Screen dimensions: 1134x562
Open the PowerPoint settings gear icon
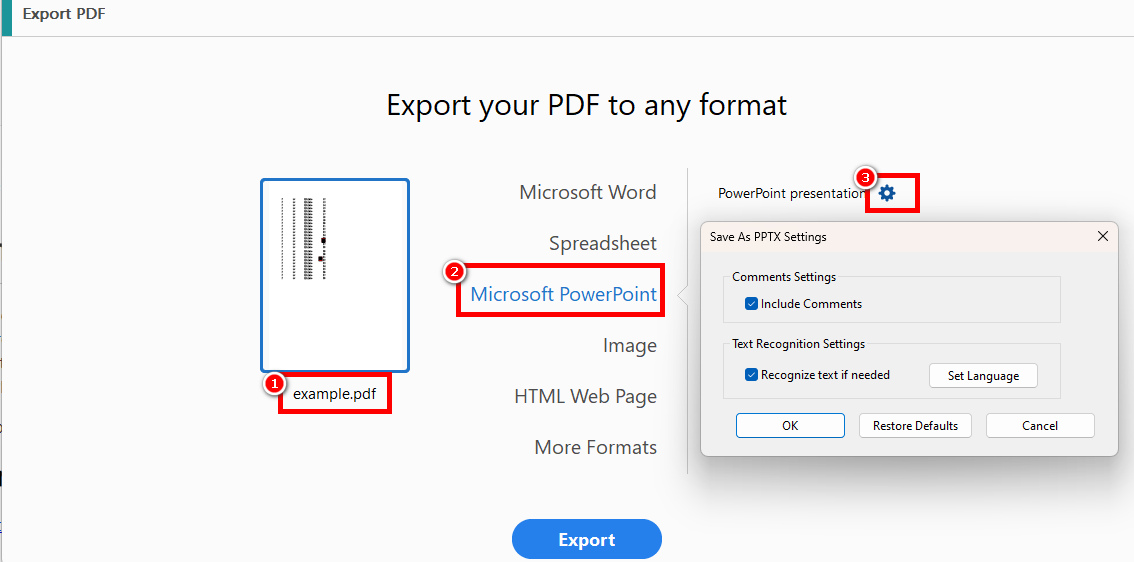(887, 193)
